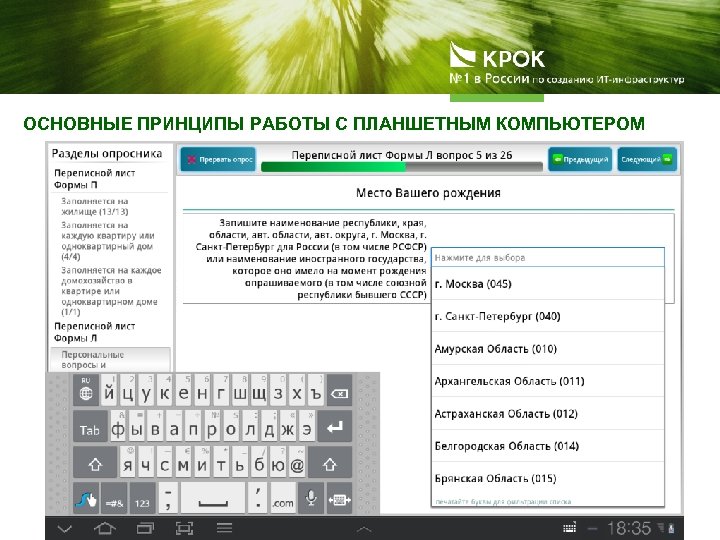This screenshot has height=540, width=720.
Task: Tap the up caret in bottom bar
Action: [364, 530]
